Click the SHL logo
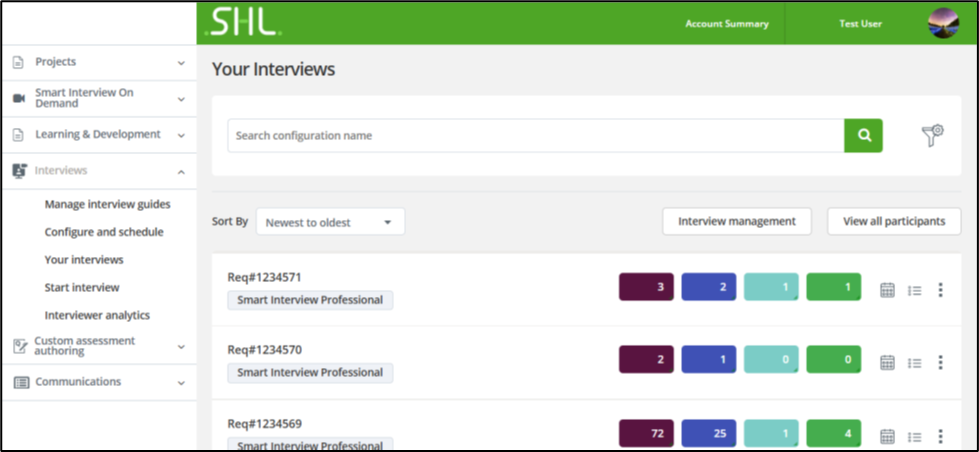The image size is (979, 452). point(244,23)
